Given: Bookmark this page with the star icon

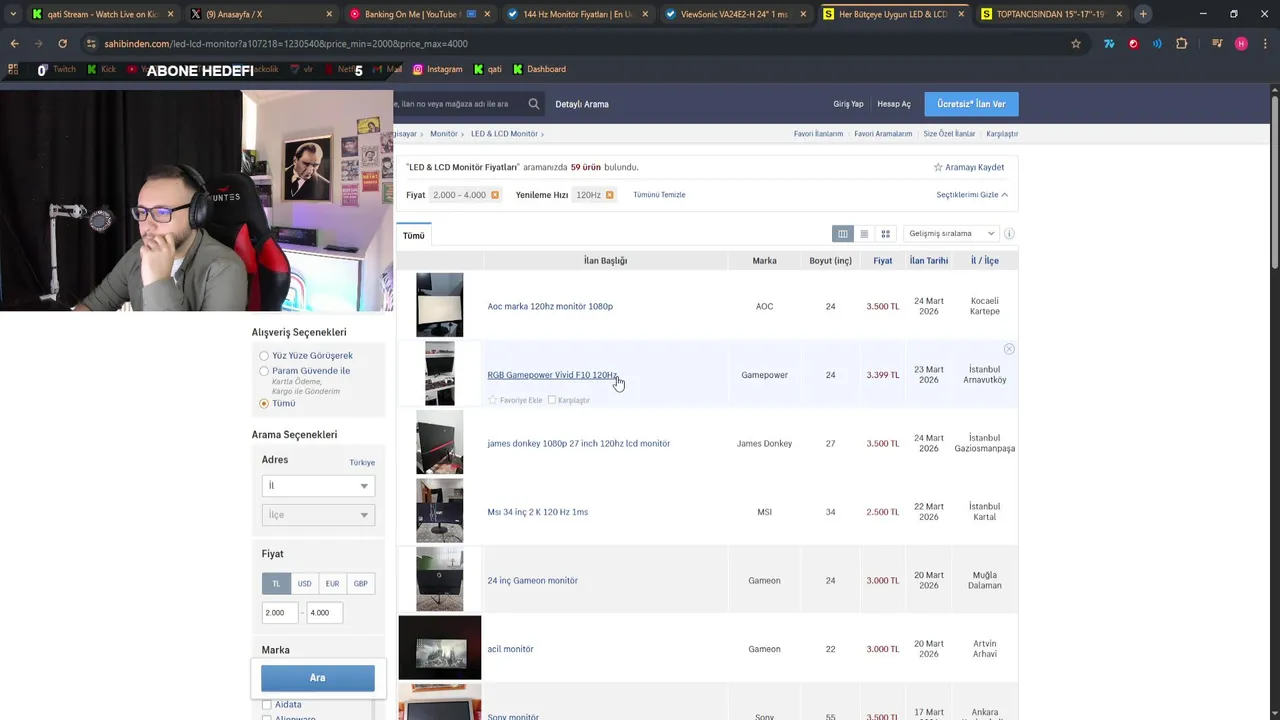Looking at the screenshot, I should tap(1076, 44).
